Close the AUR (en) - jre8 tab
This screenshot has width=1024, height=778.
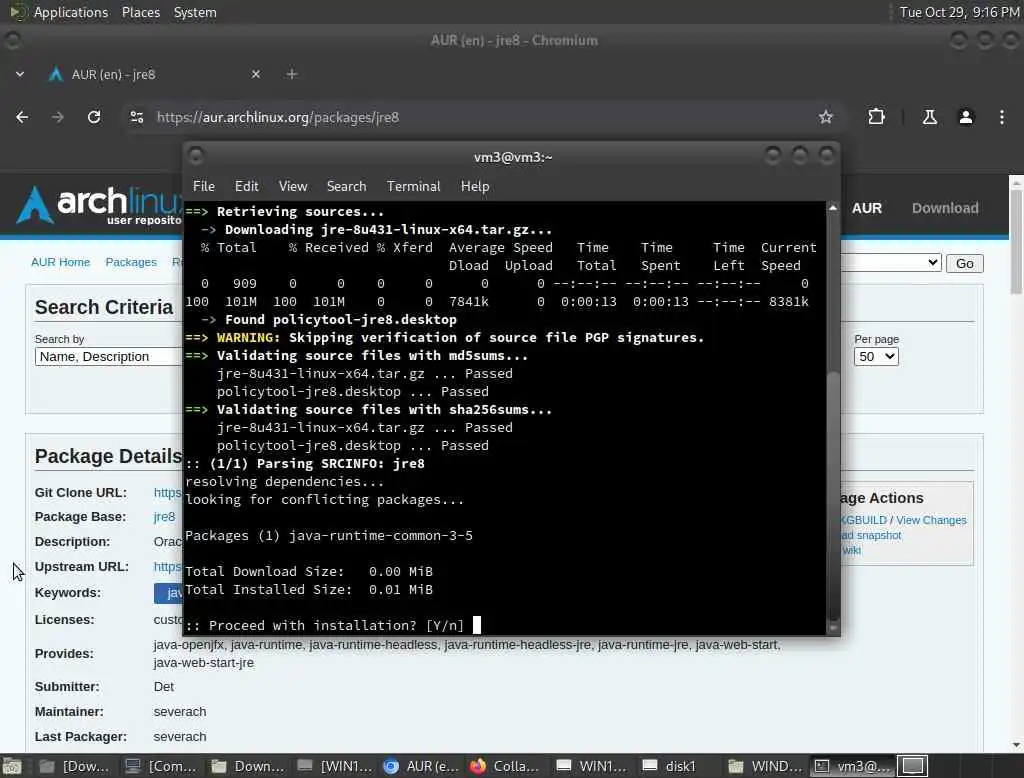tap(256, 74)
